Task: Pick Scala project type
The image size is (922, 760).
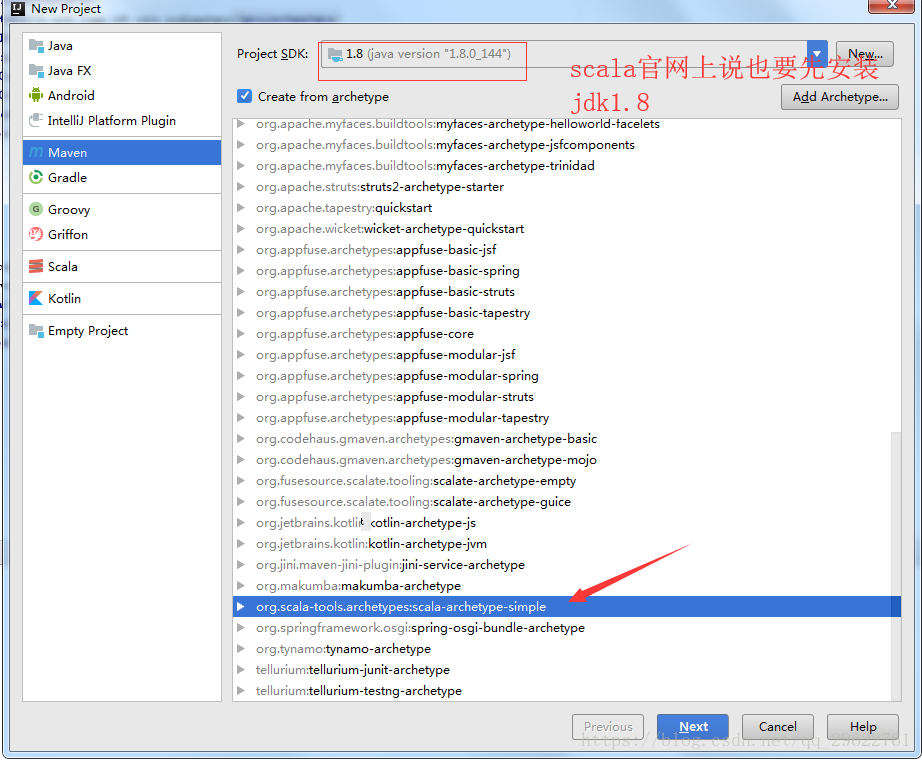Action: 122,266
